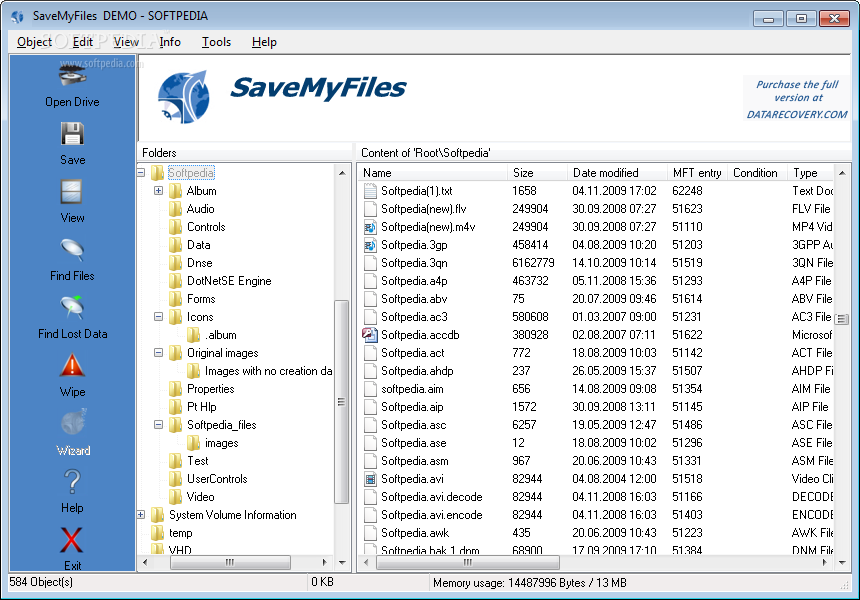Select the .album subfolder
The width and height of the screenshot is (860, 600).
pyautogui.click(x=220, y=335)
